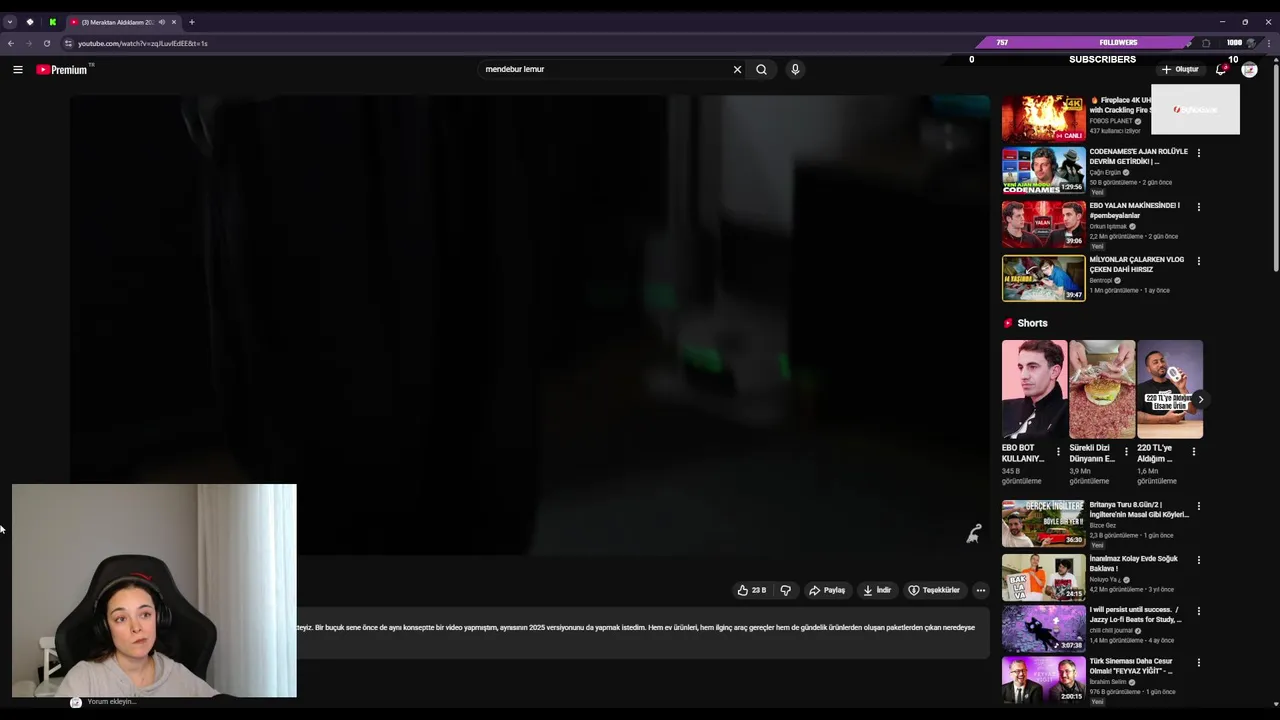
Task: Mute the tab via its speaker icon
Action: (x=161, y=22)
